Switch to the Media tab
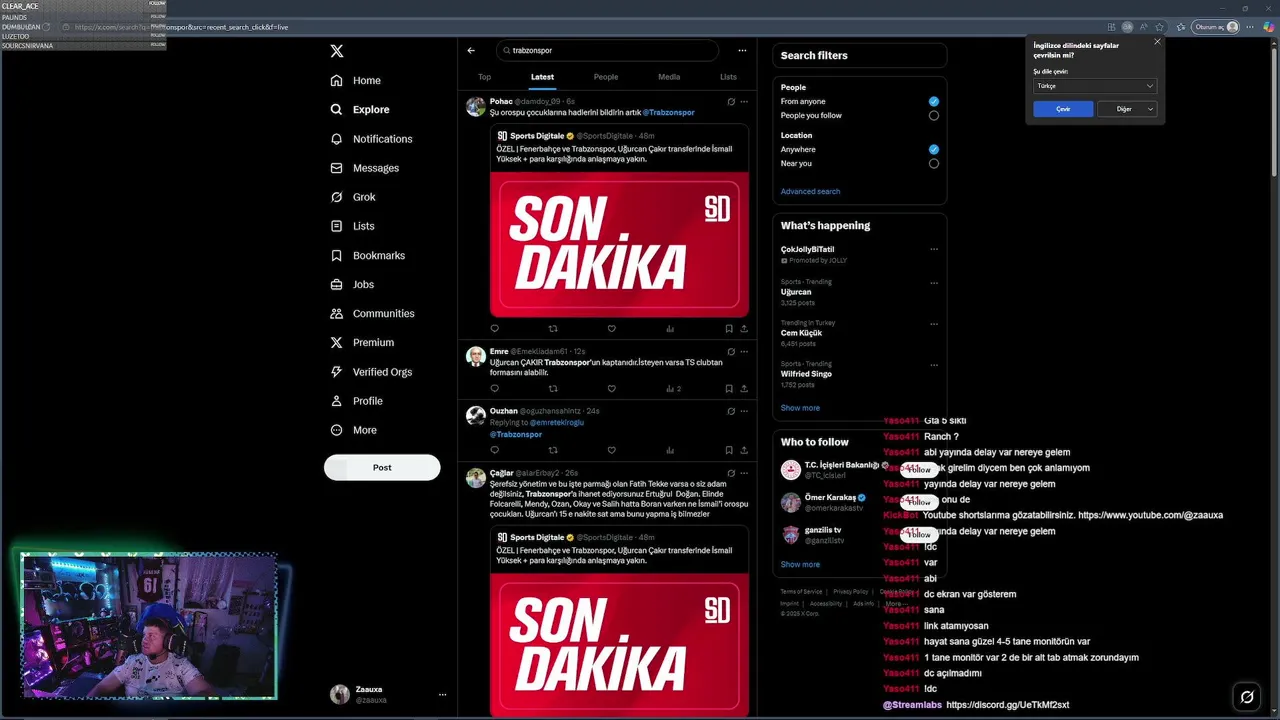This screenshot has width=1280, height=720. tap(669, 77)
